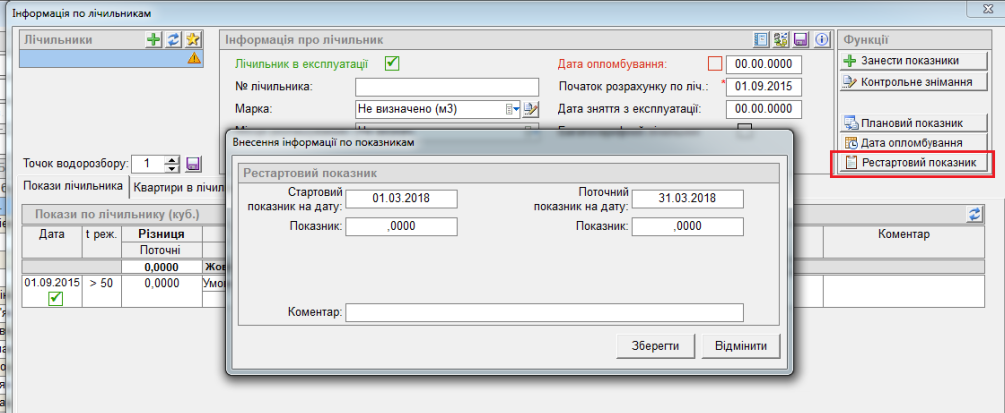Click the refresh icon in Лічильники panel header
The width and height of the screenshot is (1005, 413).
coord(173,40)
